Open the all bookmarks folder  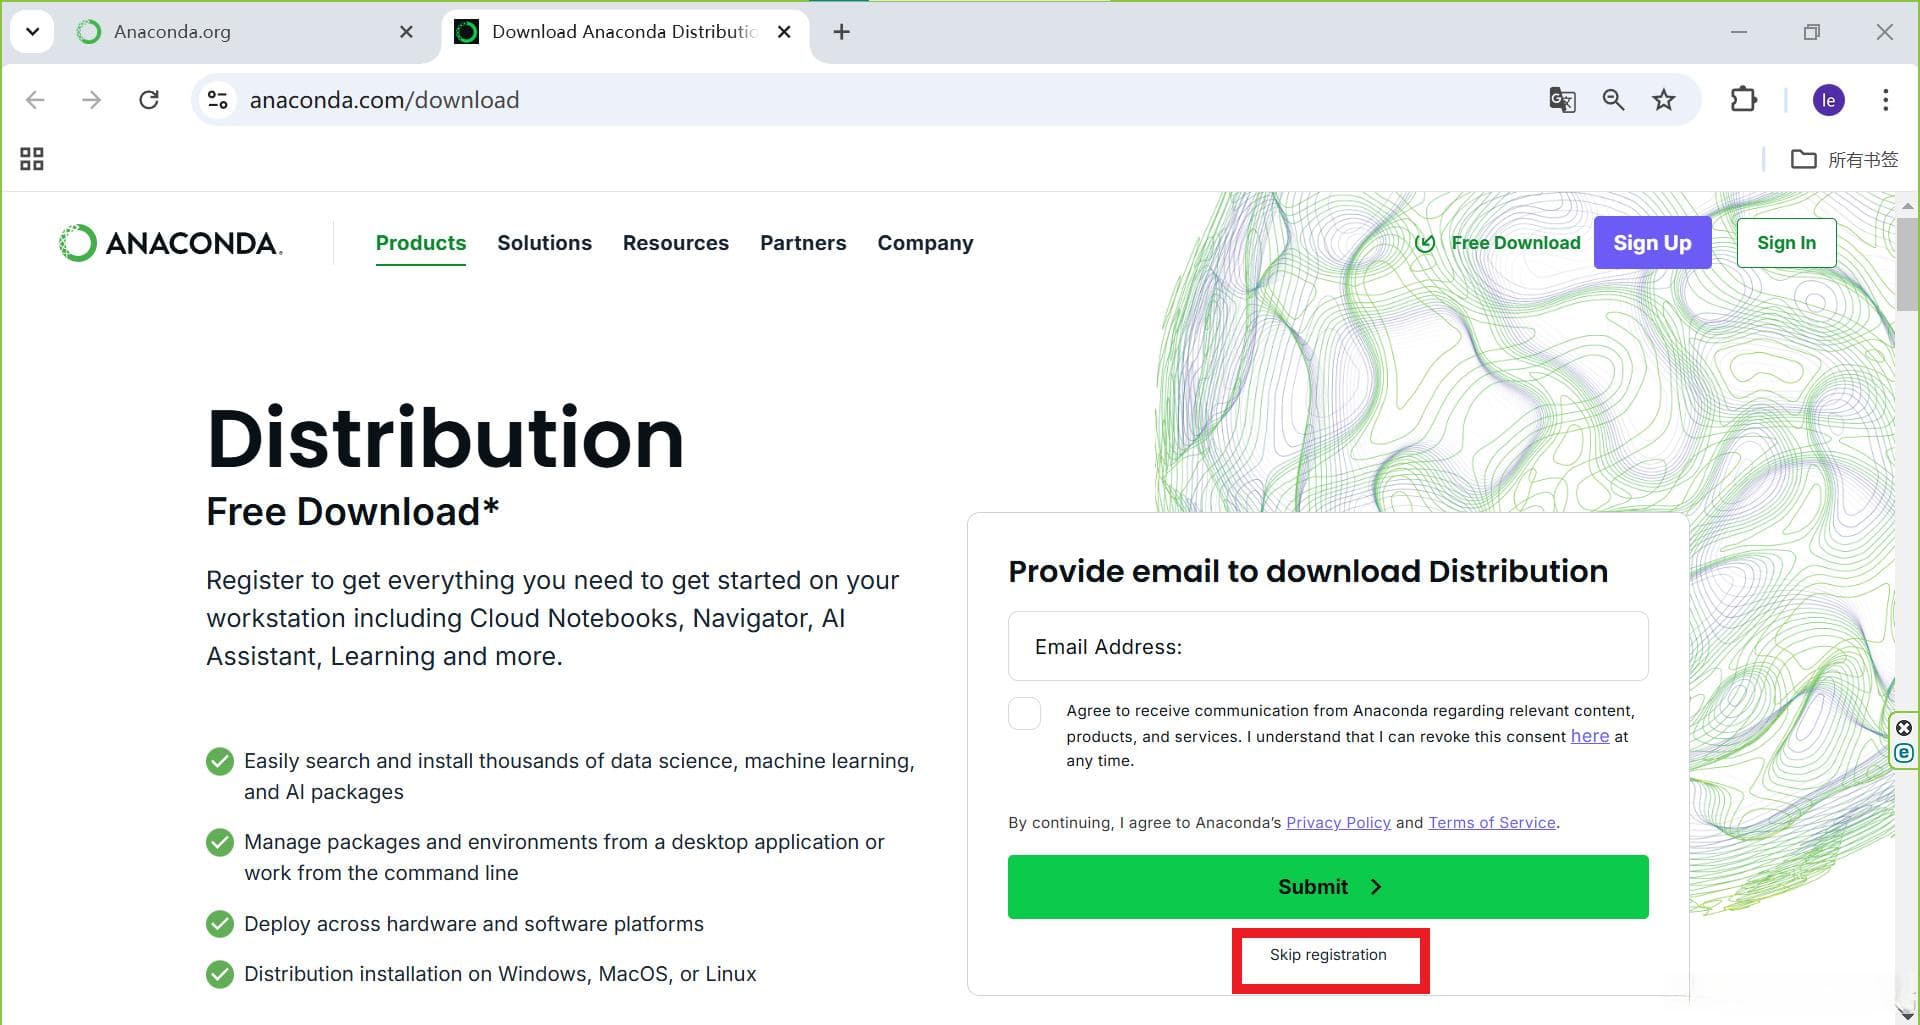1844,159
